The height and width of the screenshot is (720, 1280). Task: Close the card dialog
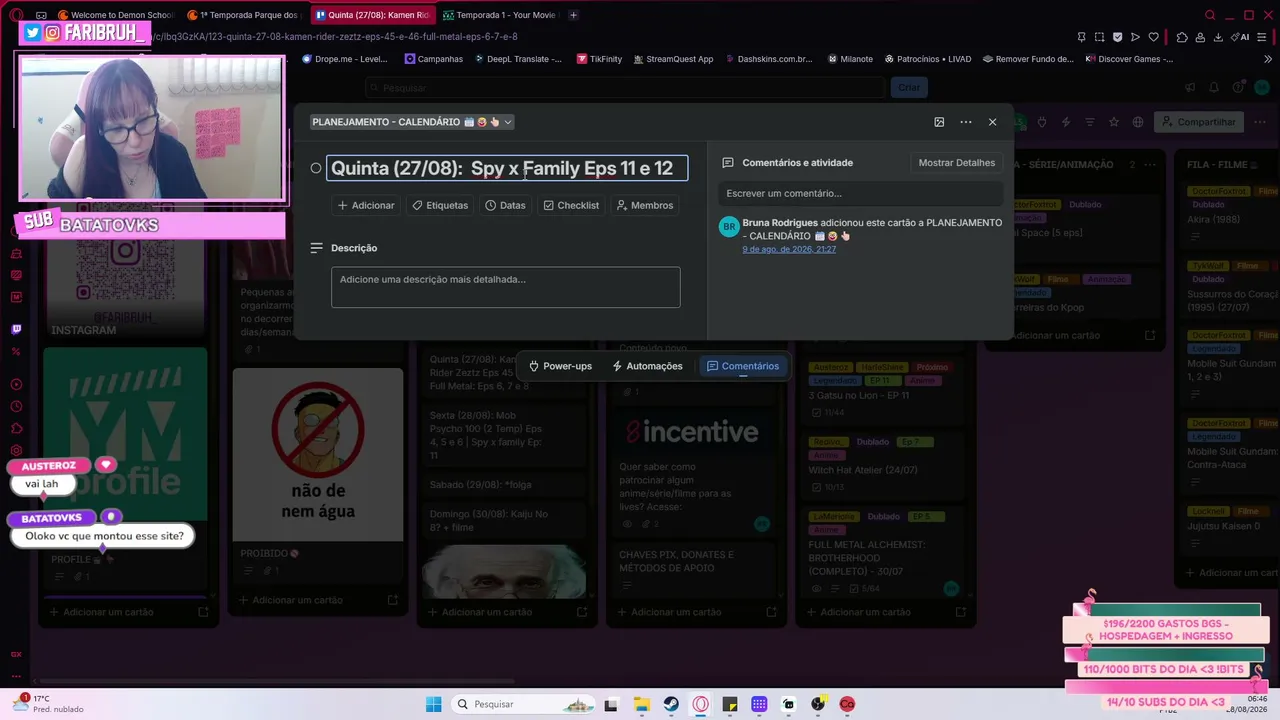click(x=992, y=122)
